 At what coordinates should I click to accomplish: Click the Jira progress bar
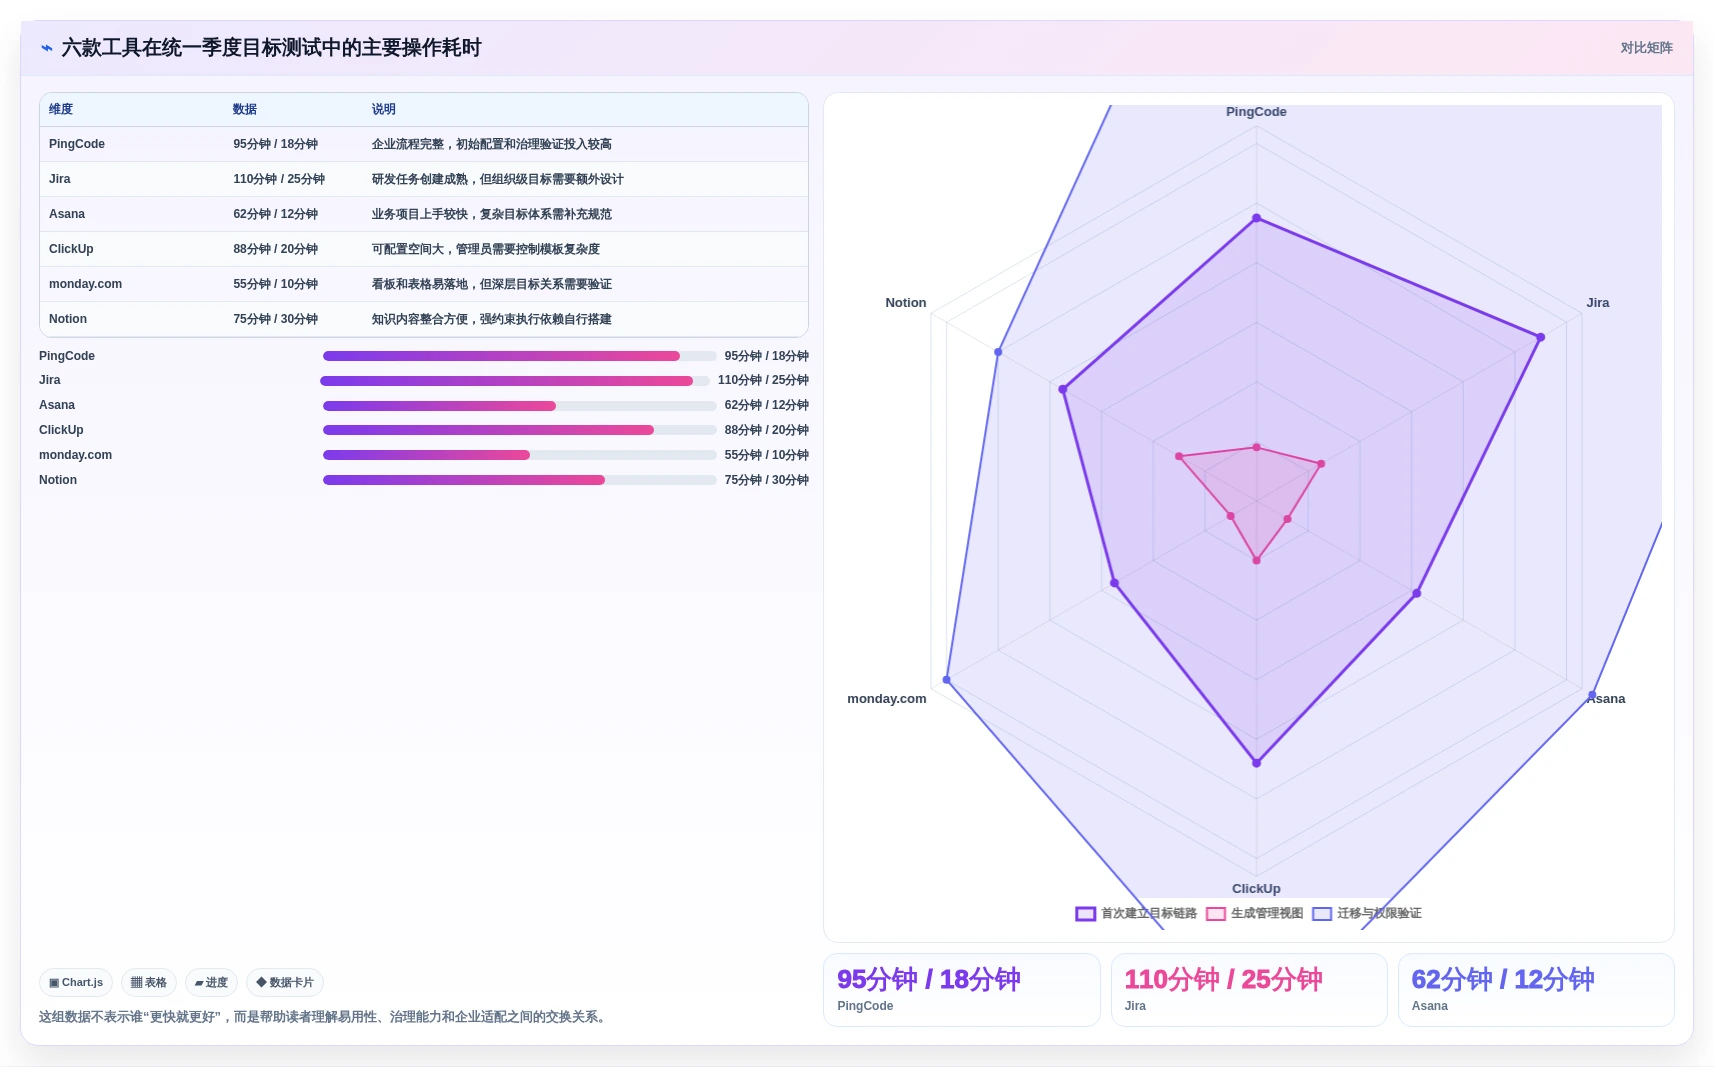[514, 381]
